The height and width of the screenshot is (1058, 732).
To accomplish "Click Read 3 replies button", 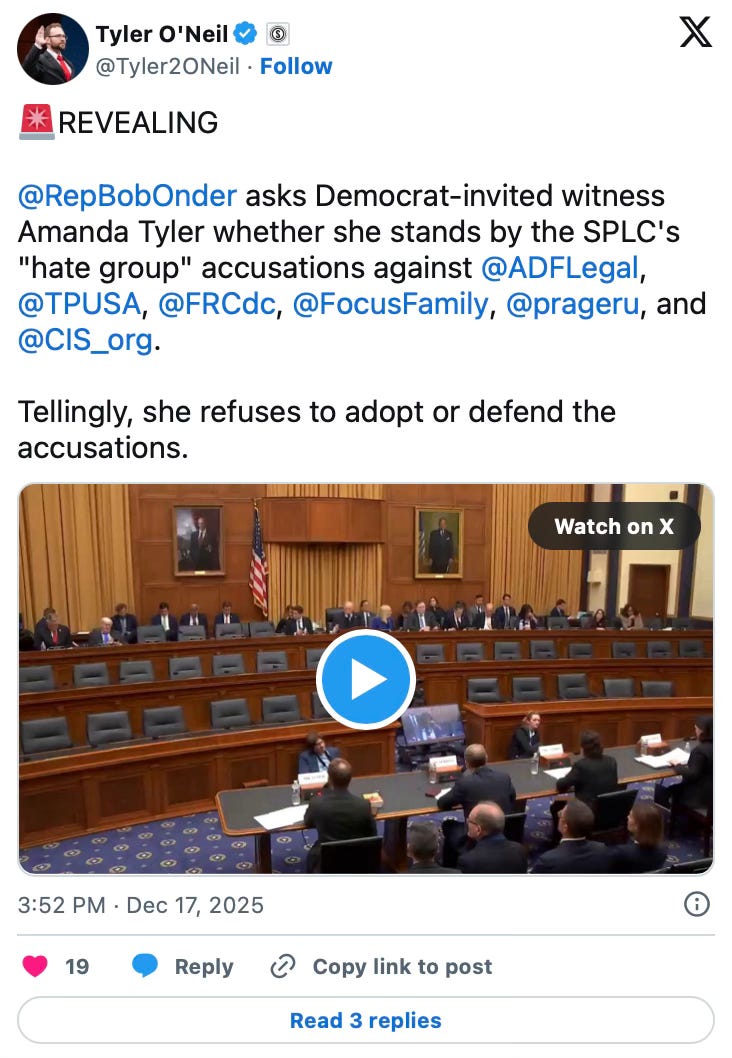I will click(366, 1020).
